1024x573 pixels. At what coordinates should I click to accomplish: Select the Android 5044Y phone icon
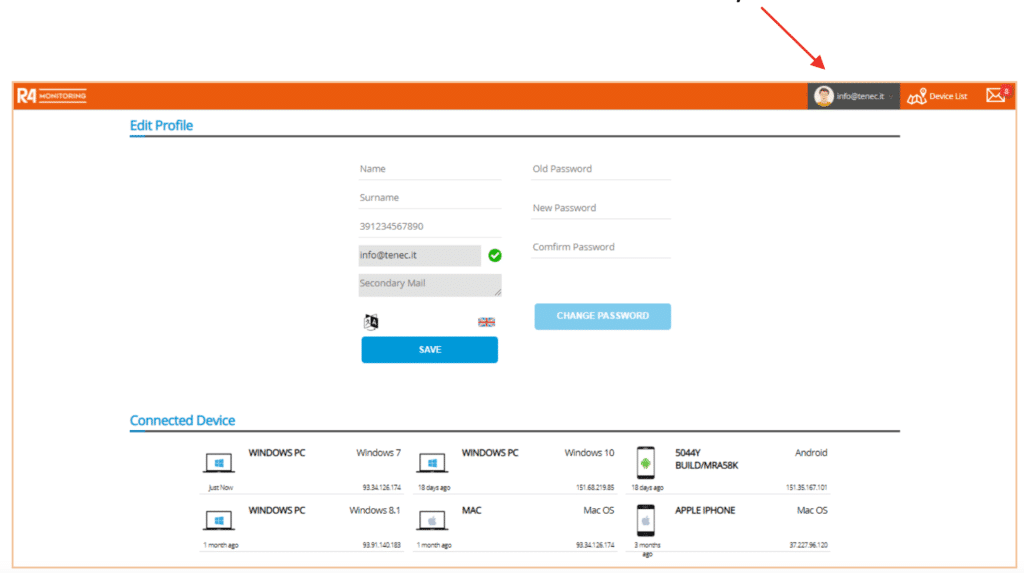coord(646,463)
